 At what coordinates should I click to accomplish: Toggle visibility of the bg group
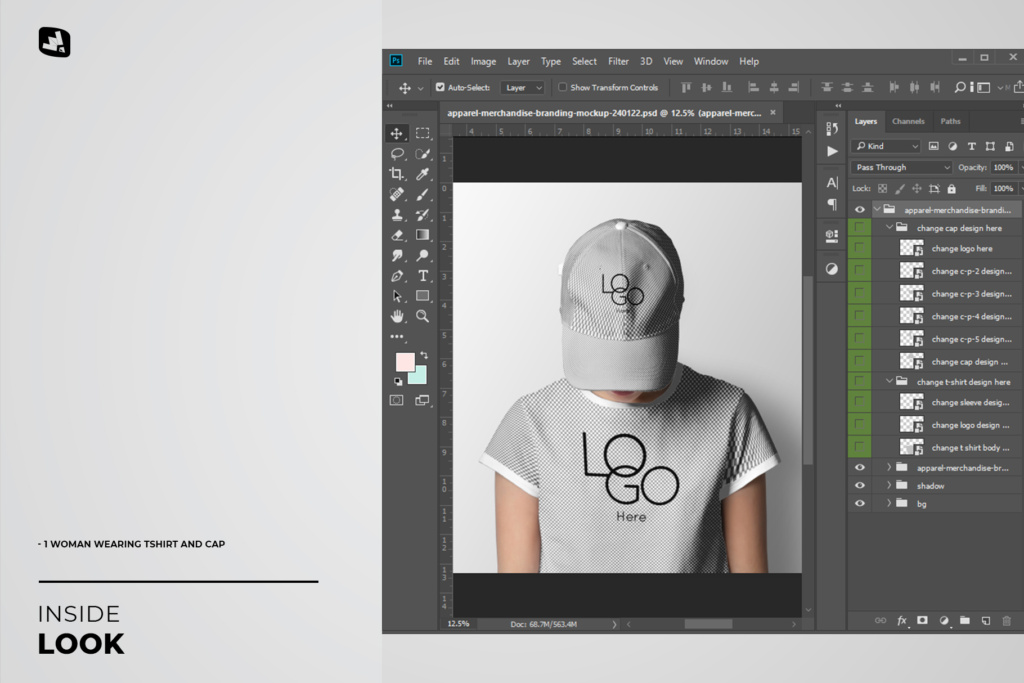pyautogui.click(x=859, y=502)
